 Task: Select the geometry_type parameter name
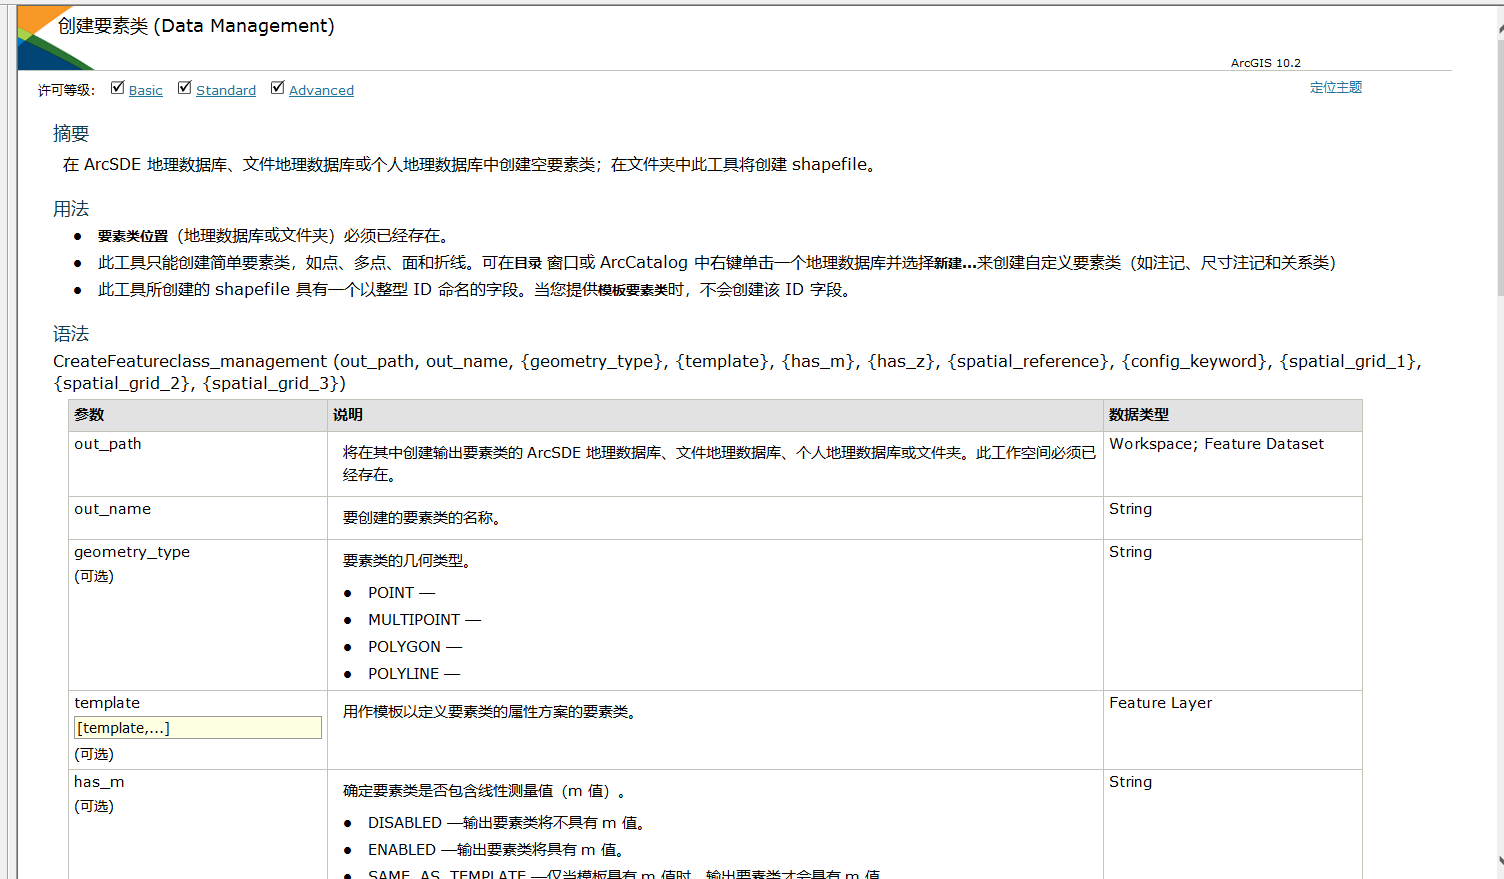tap(132, 552)
